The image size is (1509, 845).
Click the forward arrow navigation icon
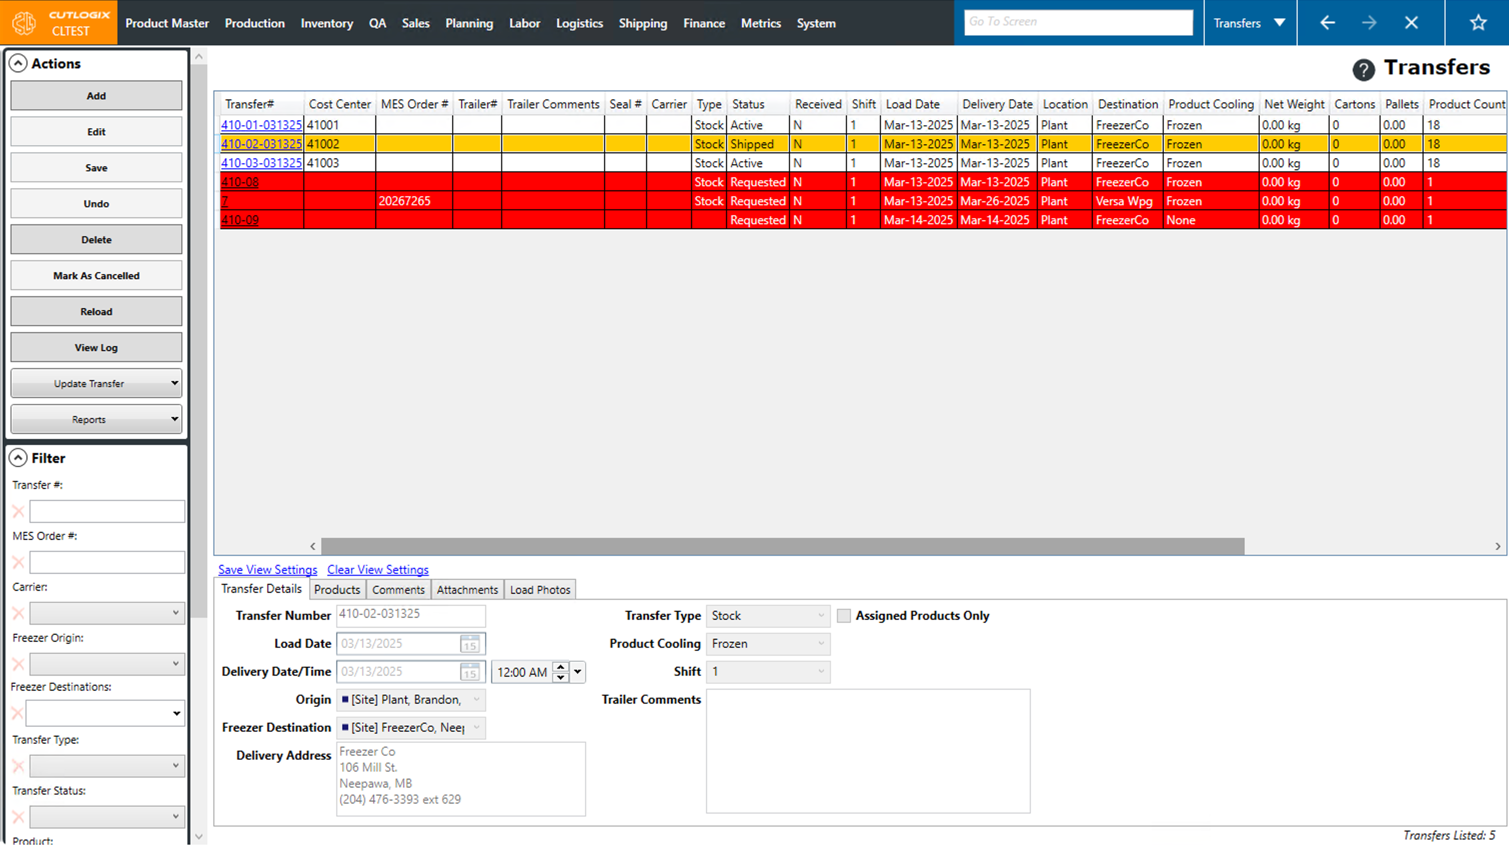click(x=1369, y=23)
